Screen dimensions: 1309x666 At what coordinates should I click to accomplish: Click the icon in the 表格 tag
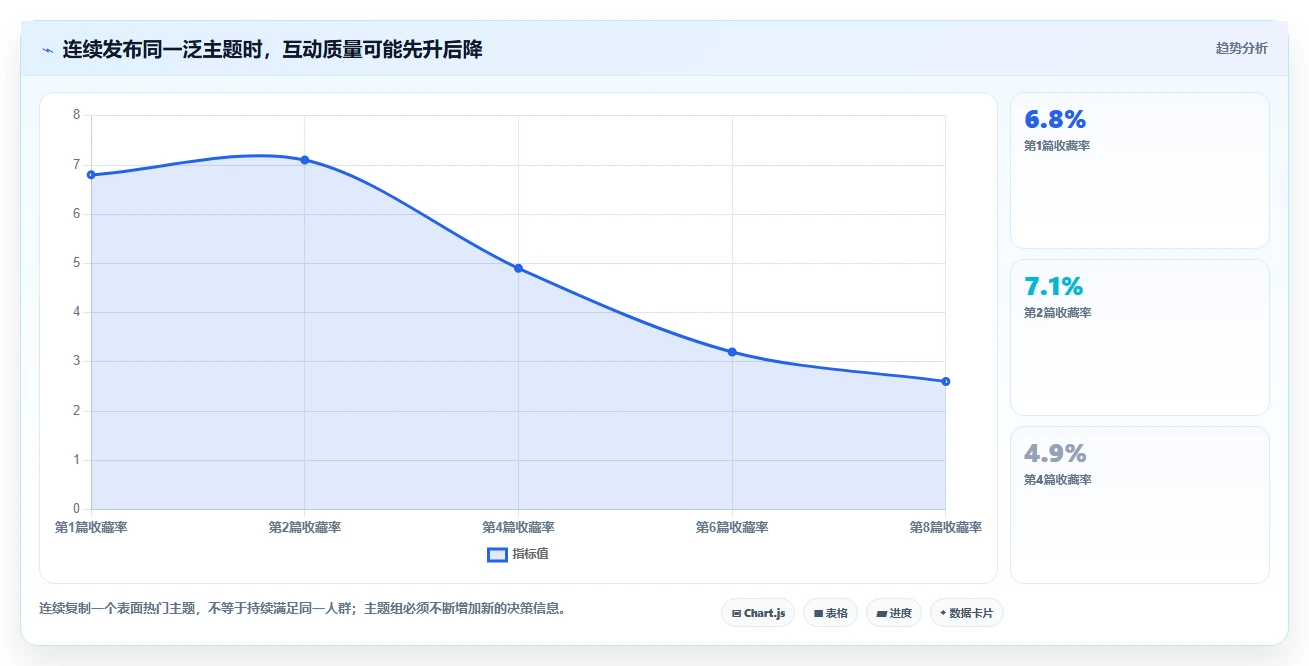(818, 613)
